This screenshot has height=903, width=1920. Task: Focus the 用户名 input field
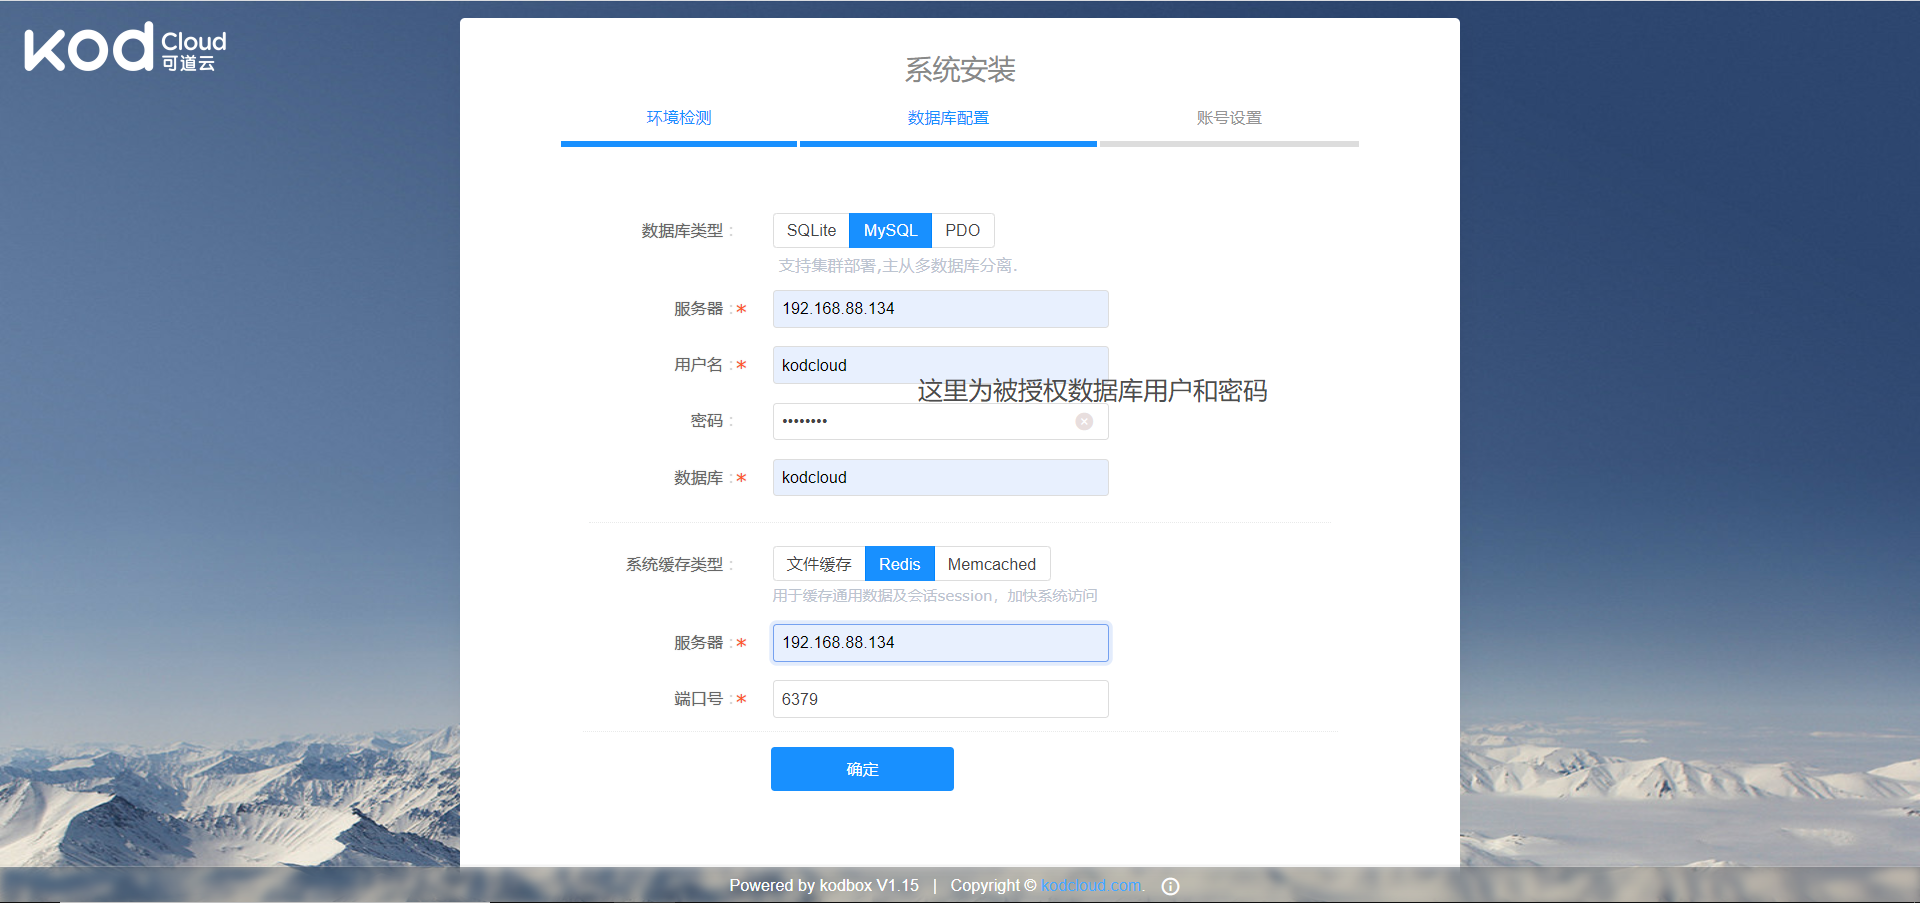(x=940, y=365)
